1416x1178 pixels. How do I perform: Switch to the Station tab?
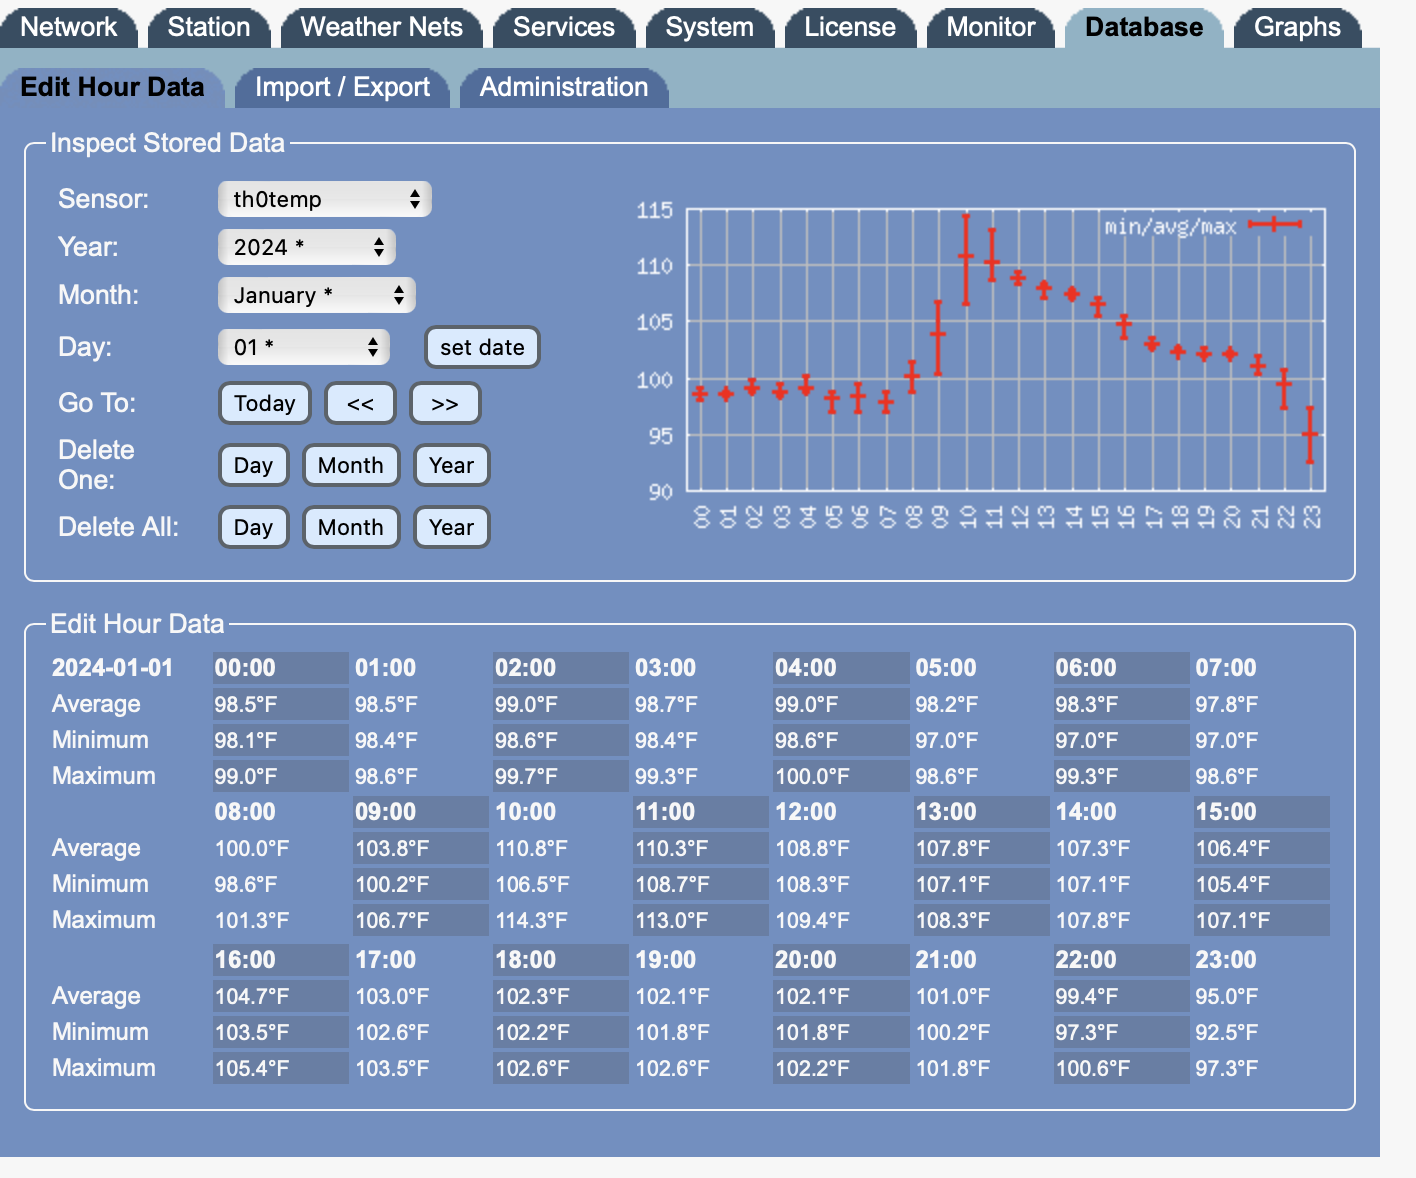pyautogui.click(x=209, y=27)
